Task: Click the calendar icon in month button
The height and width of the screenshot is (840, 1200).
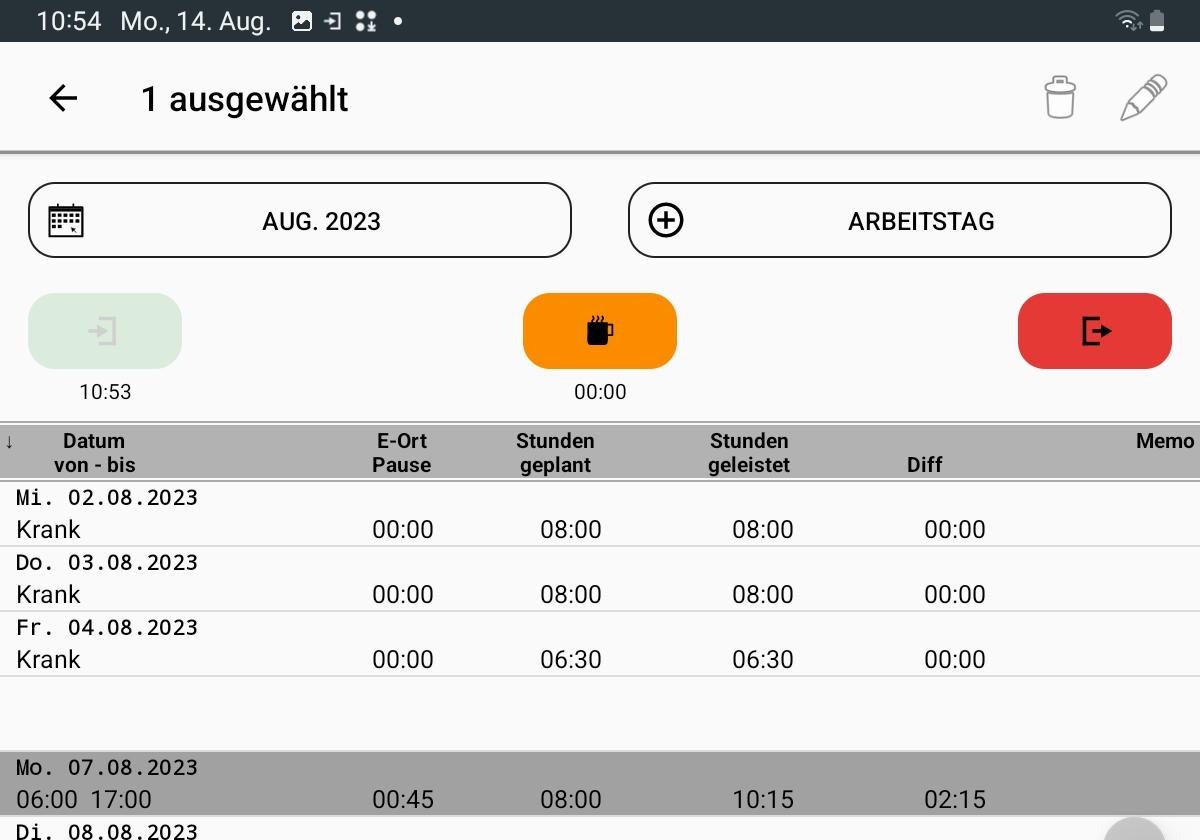Action: coord(66,220)
